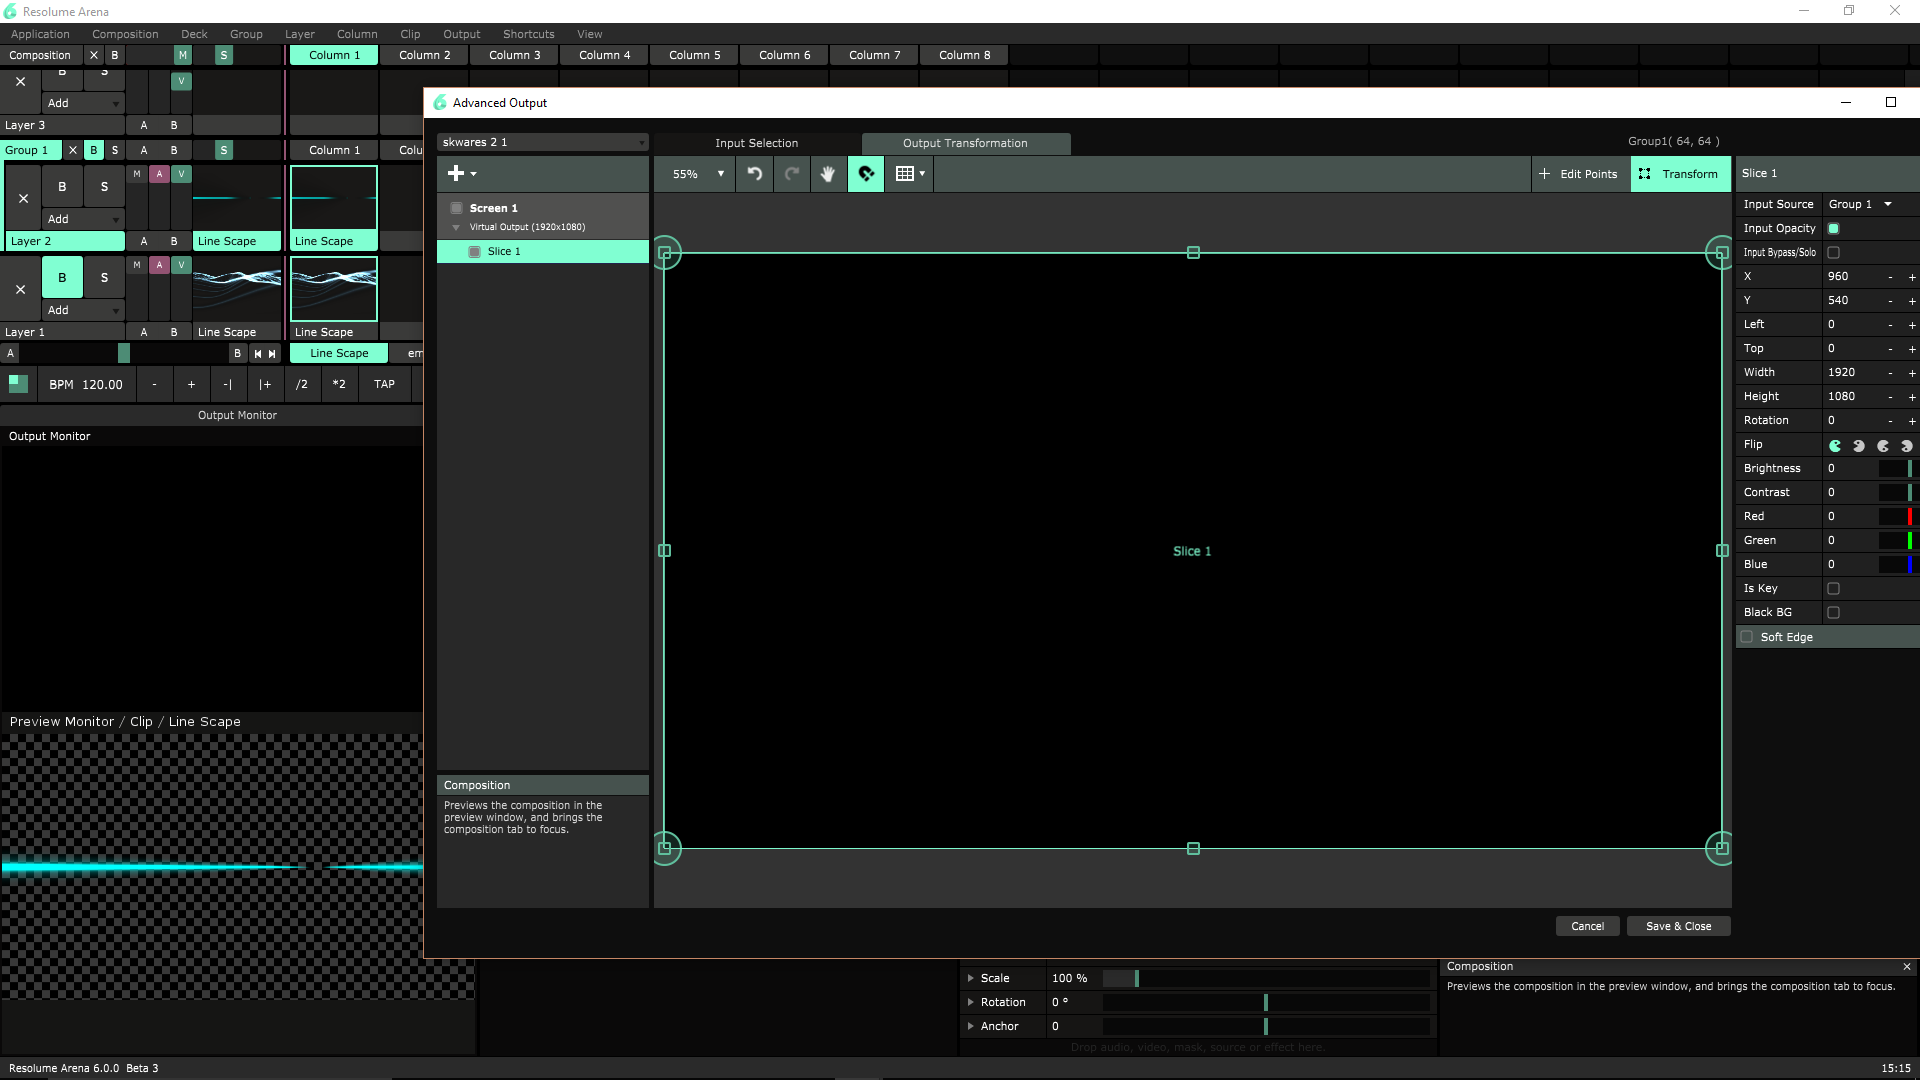Viewport: 1920px width, 1080px height.
Task: Switch to the Input Selection tab
Action: click(x=756, y=143)
